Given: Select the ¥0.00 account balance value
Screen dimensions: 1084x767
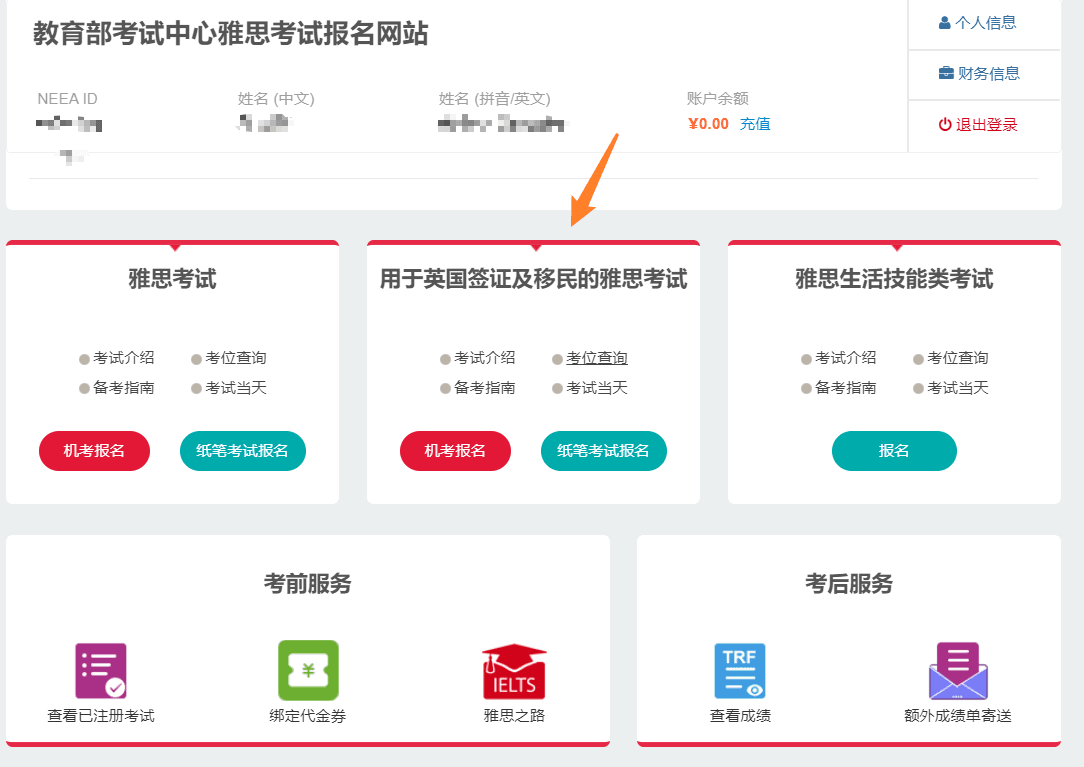Looking at the screenshot, I should pos(708,124).
